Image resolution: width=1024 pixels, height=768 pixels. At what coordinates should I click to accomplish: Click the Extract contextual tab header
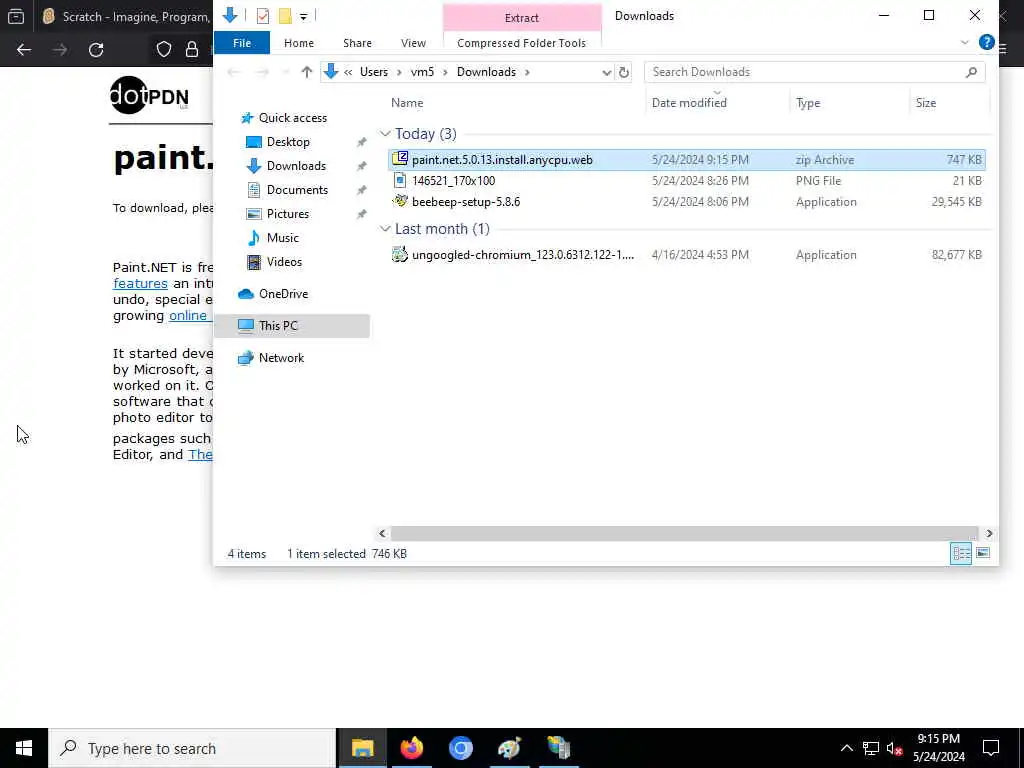[x=521, y=18]
